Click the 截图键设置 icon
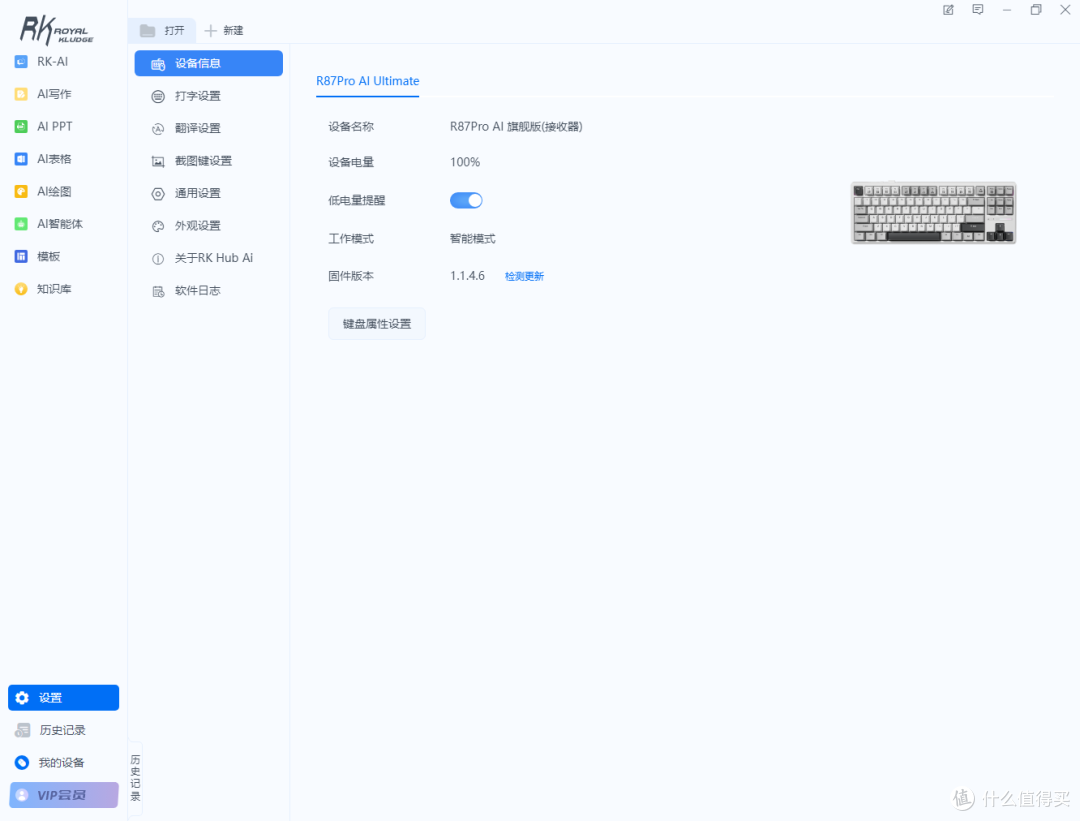This screenshot has height=821, width=1080. [x=158, y=161]
